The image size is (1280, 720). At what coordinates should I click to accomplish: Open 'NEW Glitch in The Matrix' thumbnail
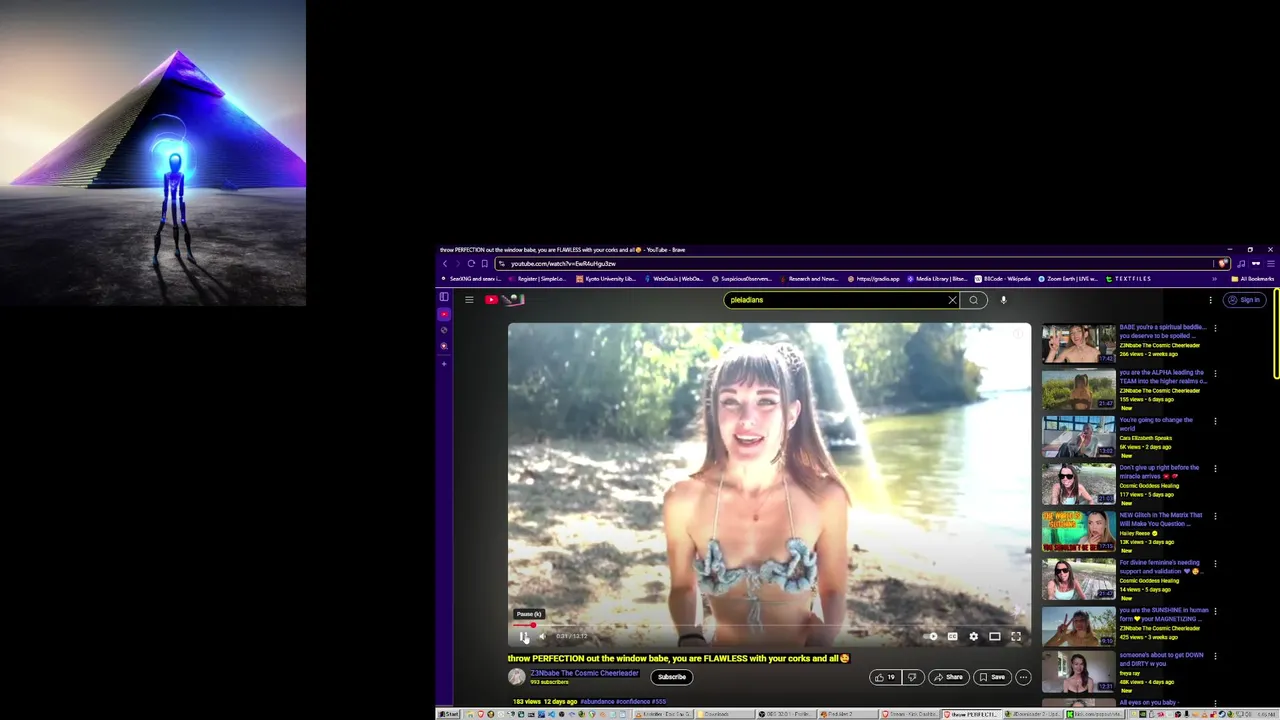pos(1078,531)
